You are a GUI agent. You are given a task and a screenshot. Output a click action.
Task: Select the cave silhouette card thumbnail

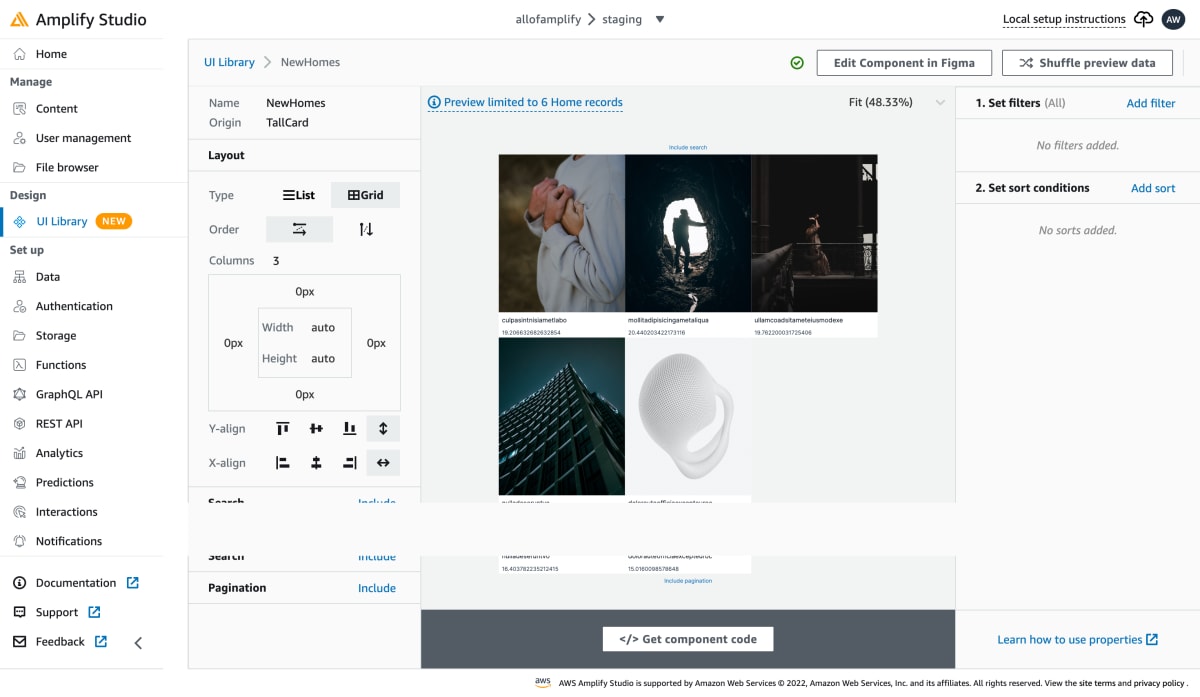click(688, 233)
